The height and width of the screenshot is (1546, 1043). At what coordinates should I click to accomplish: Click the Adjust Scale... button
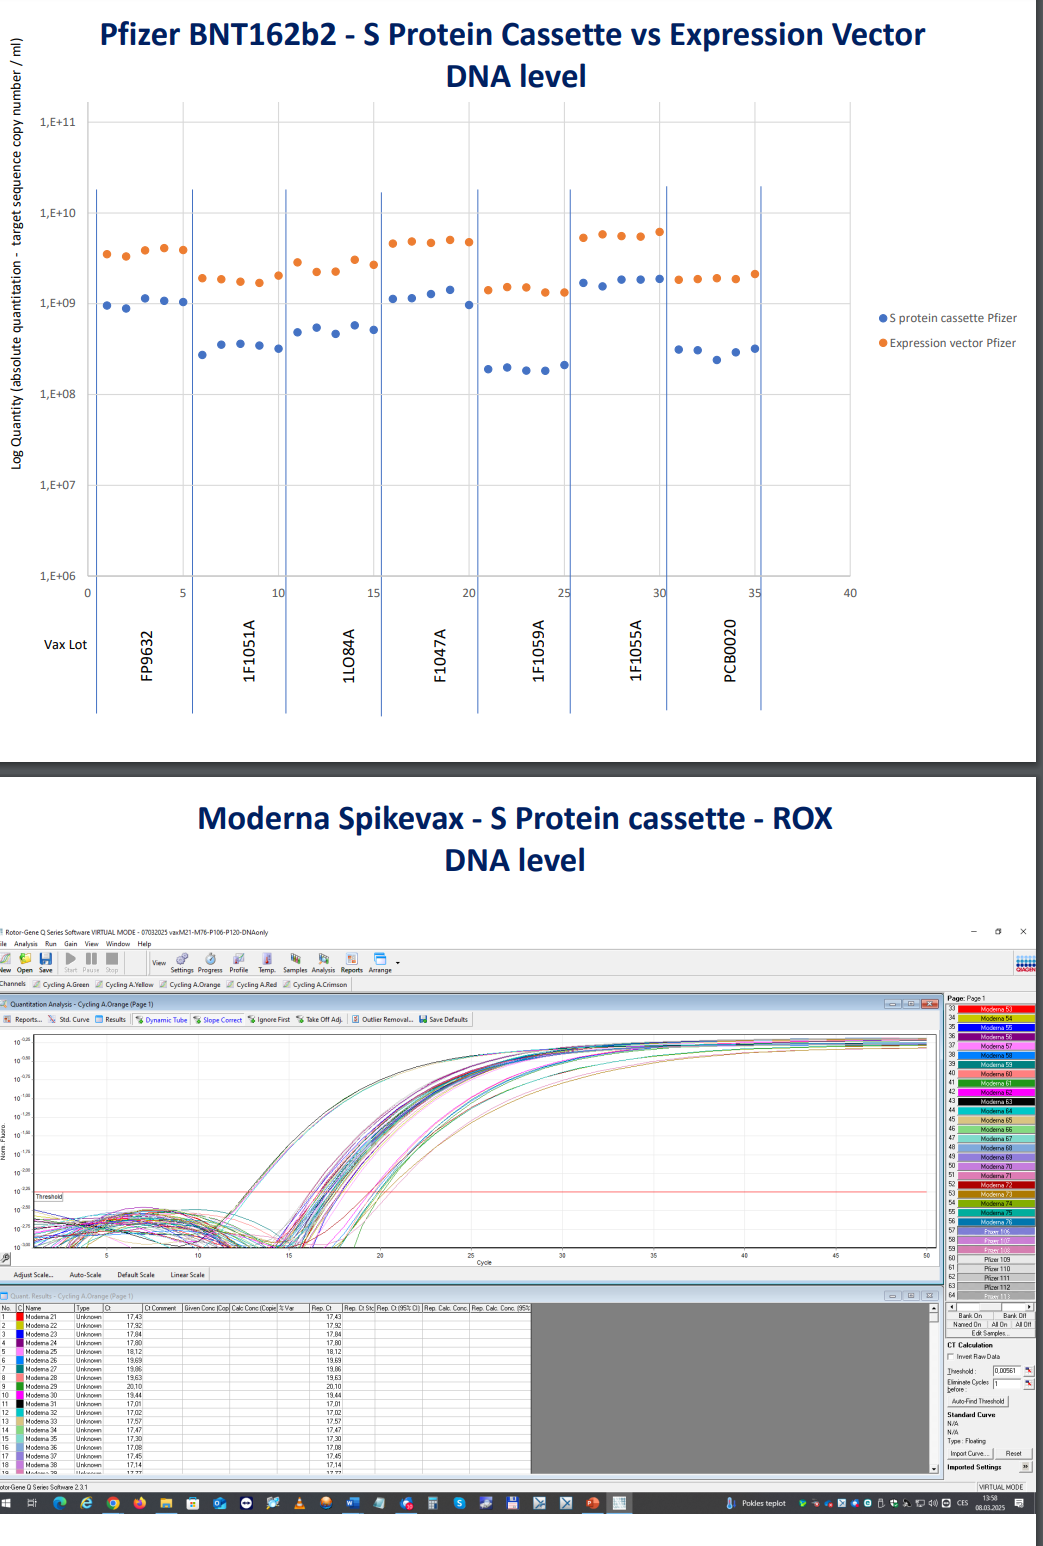[33, 1275]
